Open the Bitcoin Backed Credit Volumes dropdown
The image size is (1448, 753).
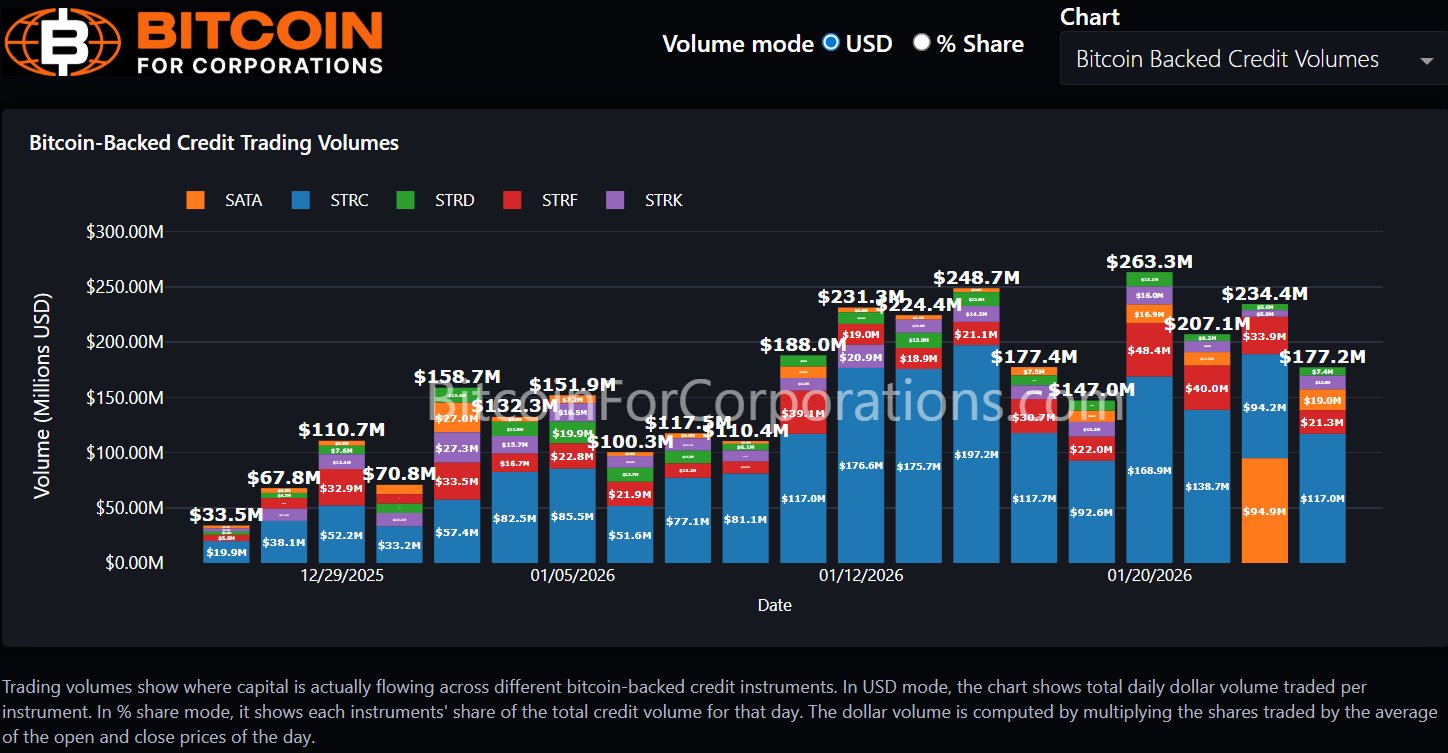tap(1227, 60)
